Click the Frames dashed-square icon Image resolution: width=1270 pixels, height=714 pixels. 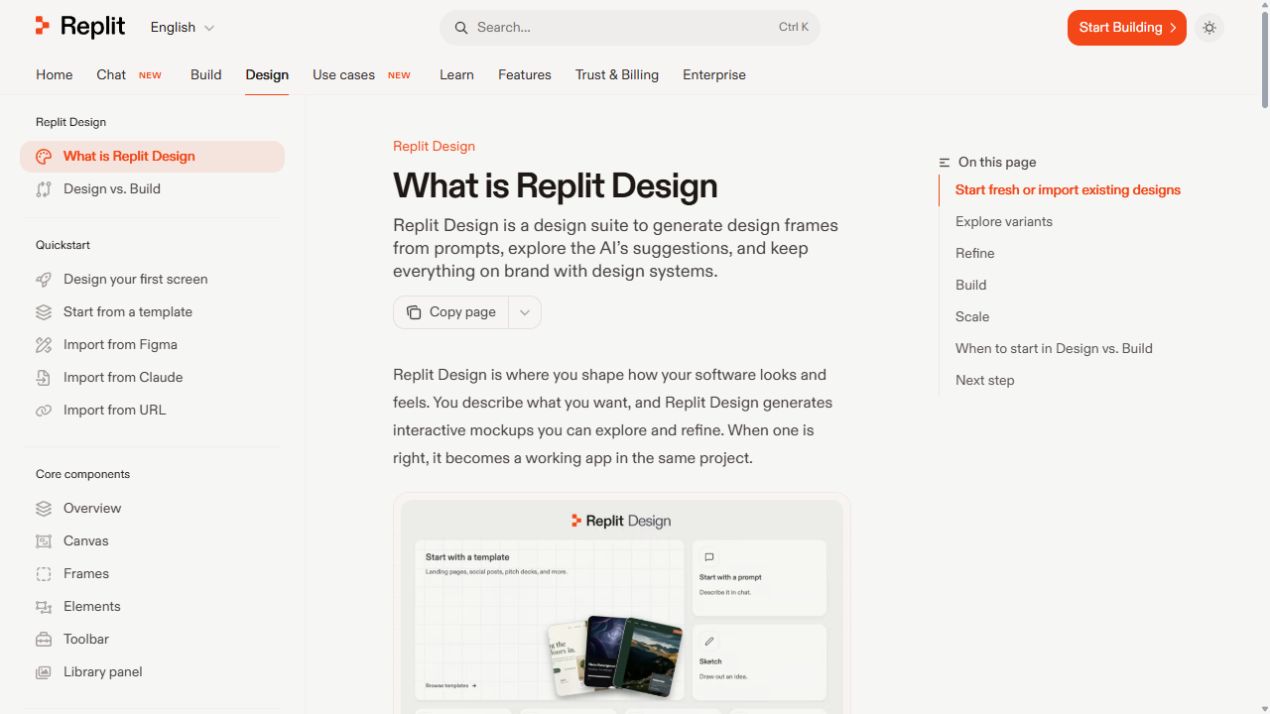tap(43, 574)
